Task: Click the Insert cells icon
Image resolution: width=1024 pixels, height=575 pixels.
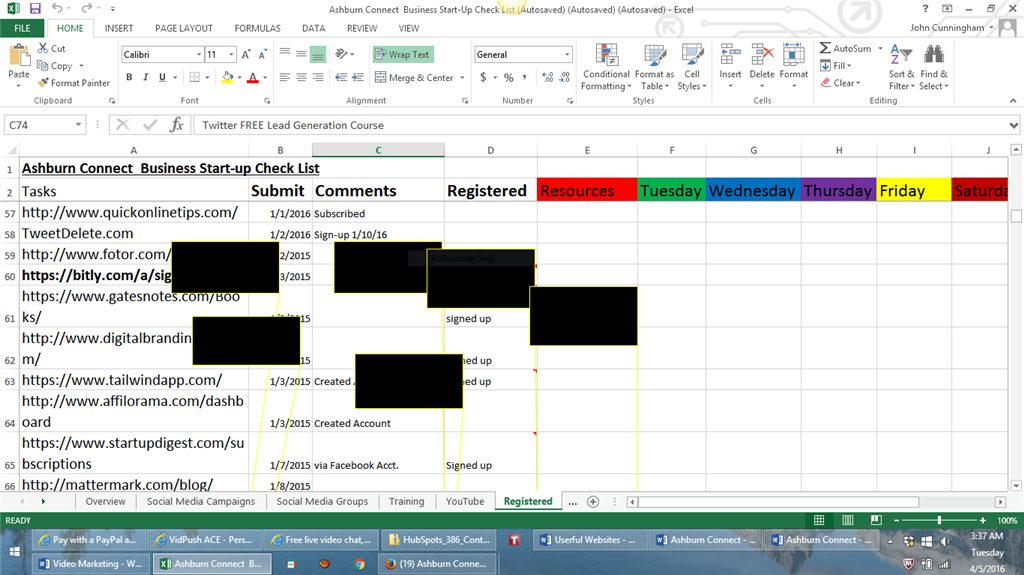Action: coord(730,56)
